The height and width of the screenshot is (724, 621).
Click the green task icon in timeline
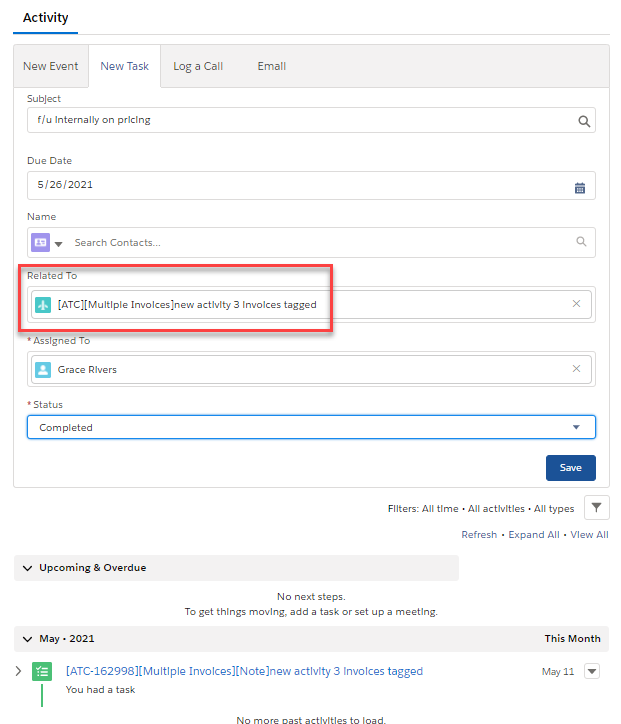pos(42,672)
